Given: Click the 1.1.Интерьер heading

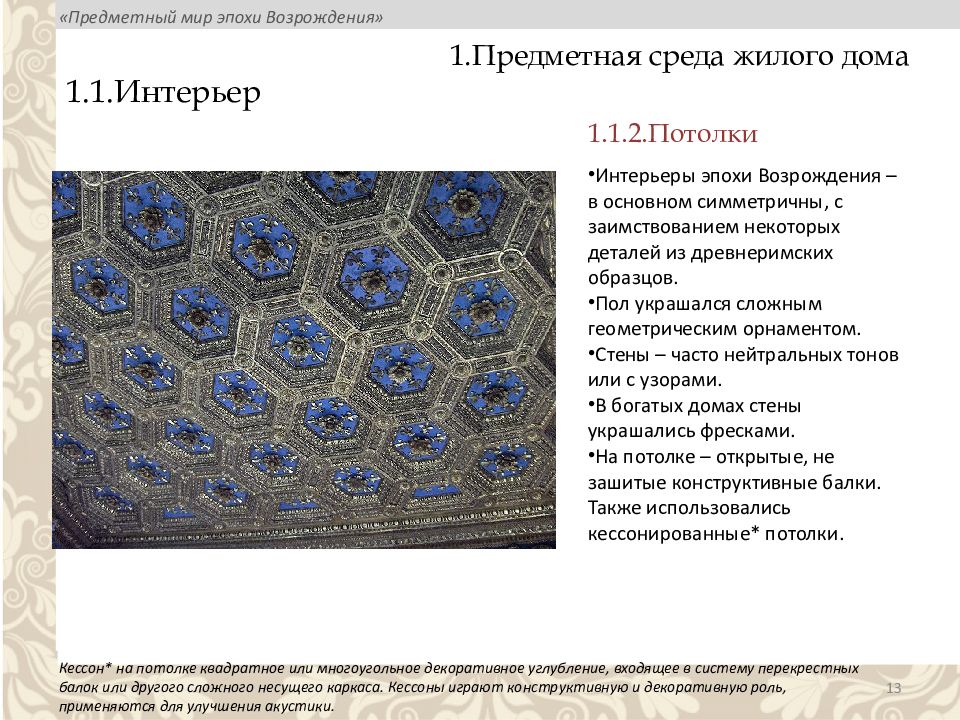Looking at the screenshot, I should [163, 92].
